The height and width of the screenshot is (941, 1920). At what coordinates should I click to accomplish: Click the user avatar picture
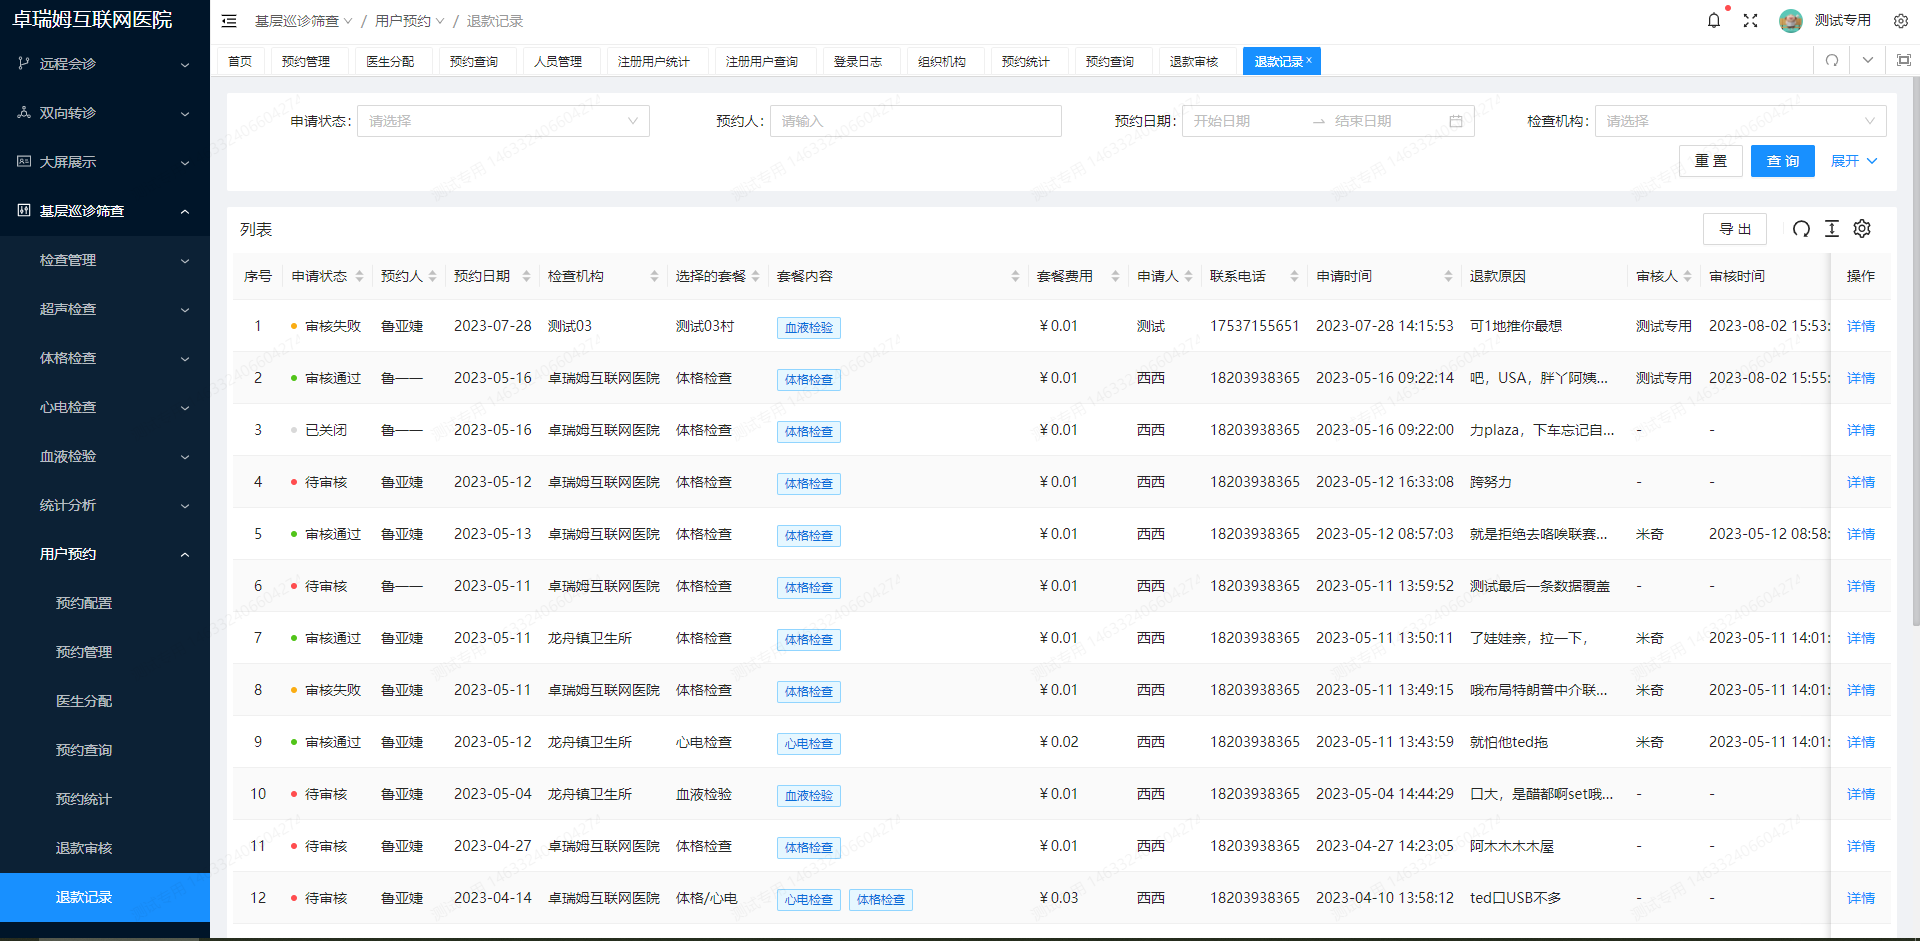(1791, 21)
